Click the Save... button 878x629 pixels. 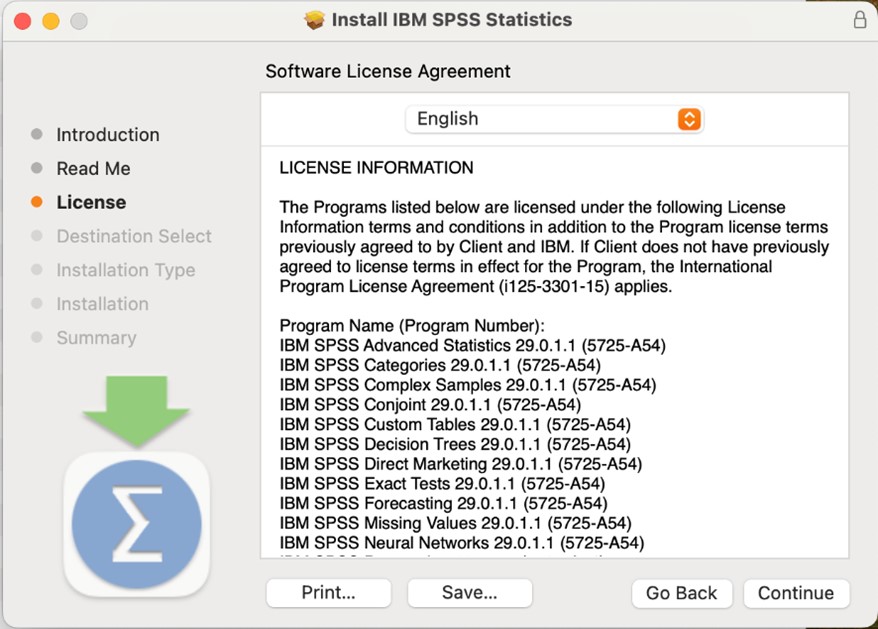(469, 593)
